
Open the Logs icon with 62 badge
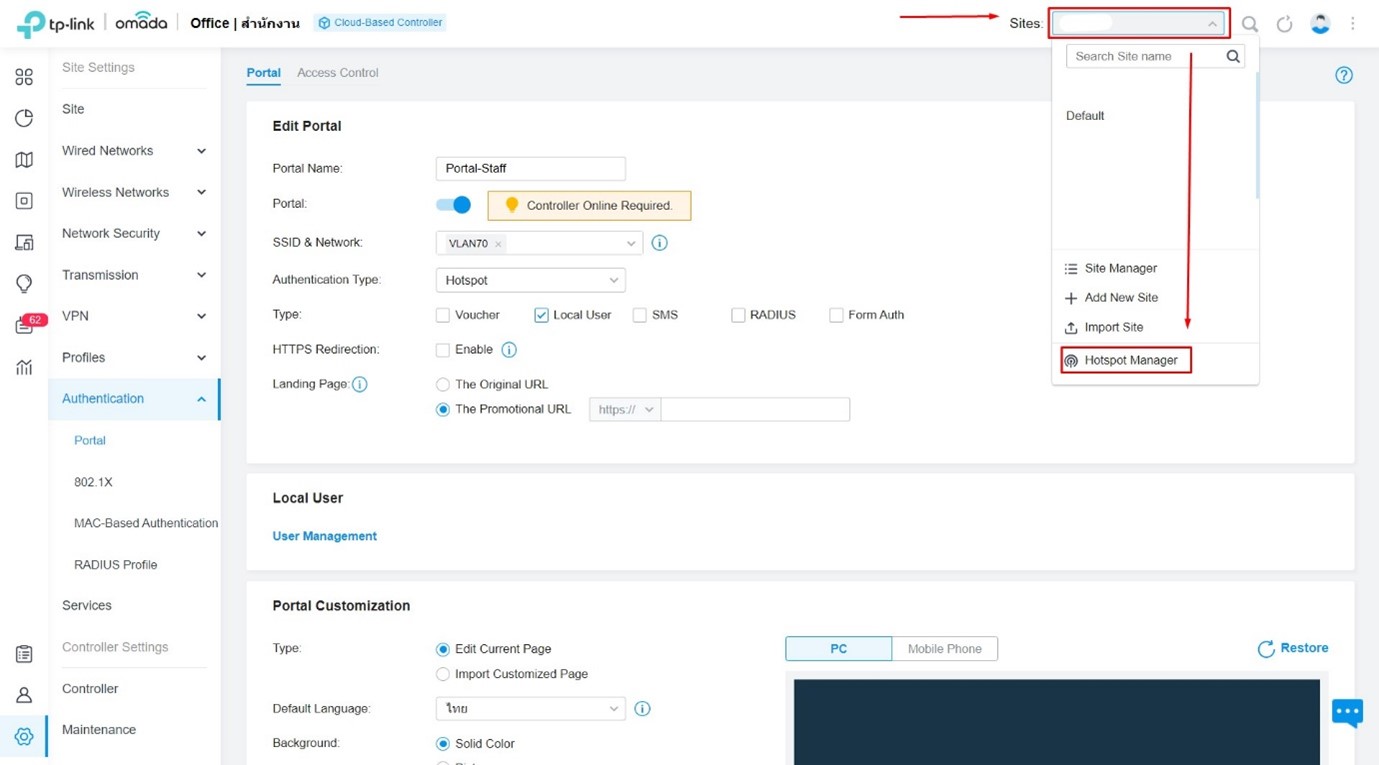(27, 324)
